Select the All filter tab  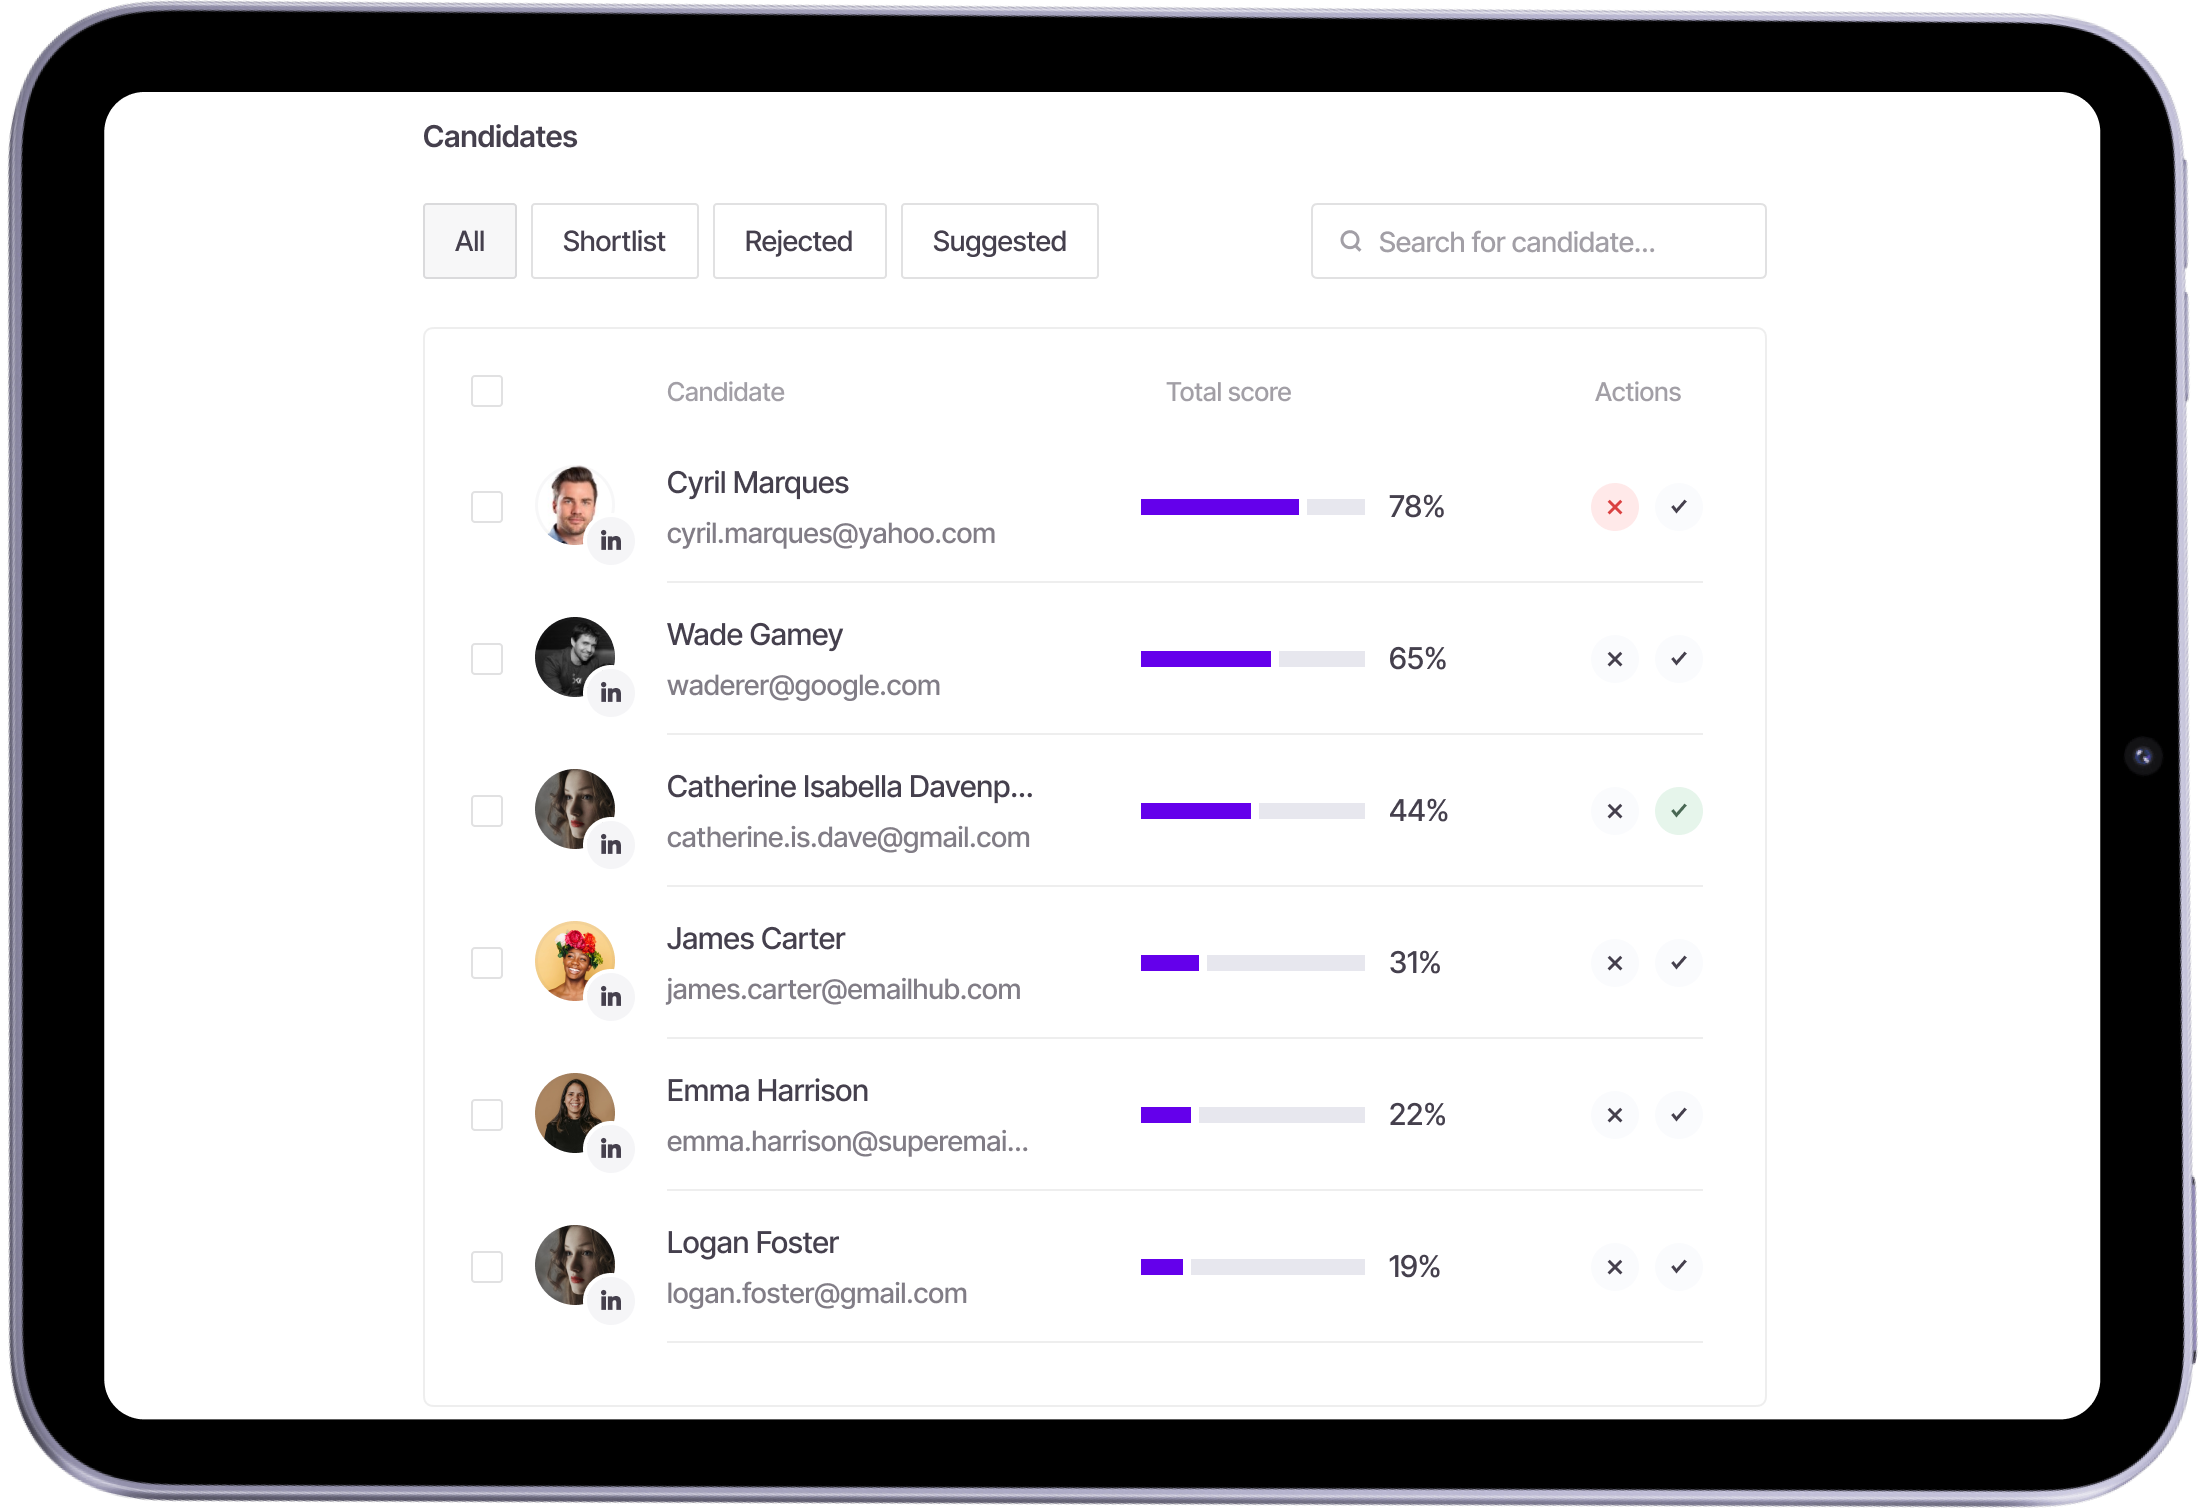(469, 241)
